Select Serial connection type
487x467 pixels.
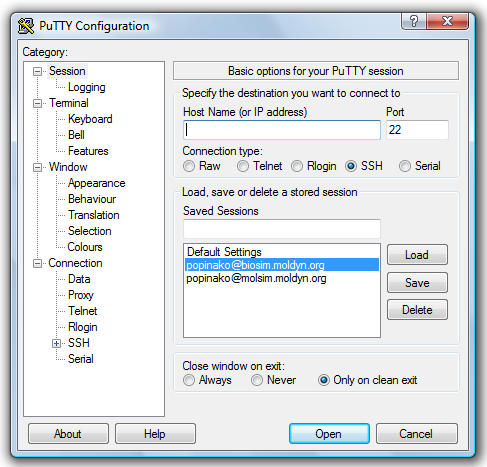tap(405, 166)
